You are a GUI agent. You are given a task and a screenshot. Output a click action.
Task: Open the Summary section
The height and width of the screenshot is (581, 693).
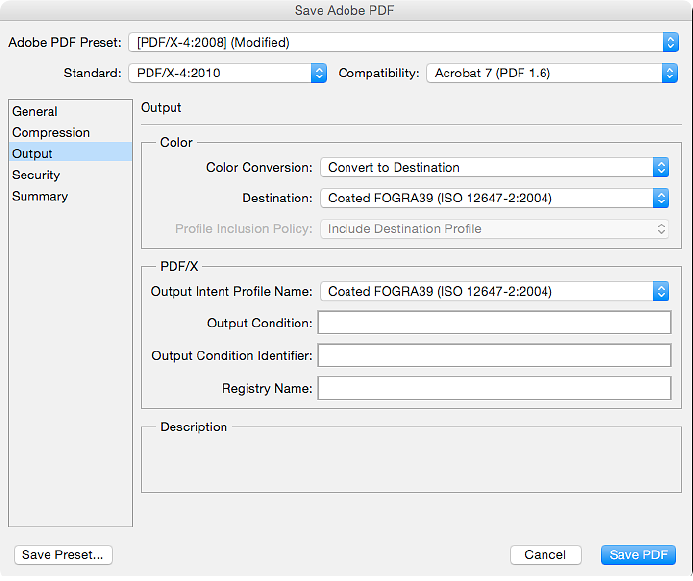pos(40,196)
